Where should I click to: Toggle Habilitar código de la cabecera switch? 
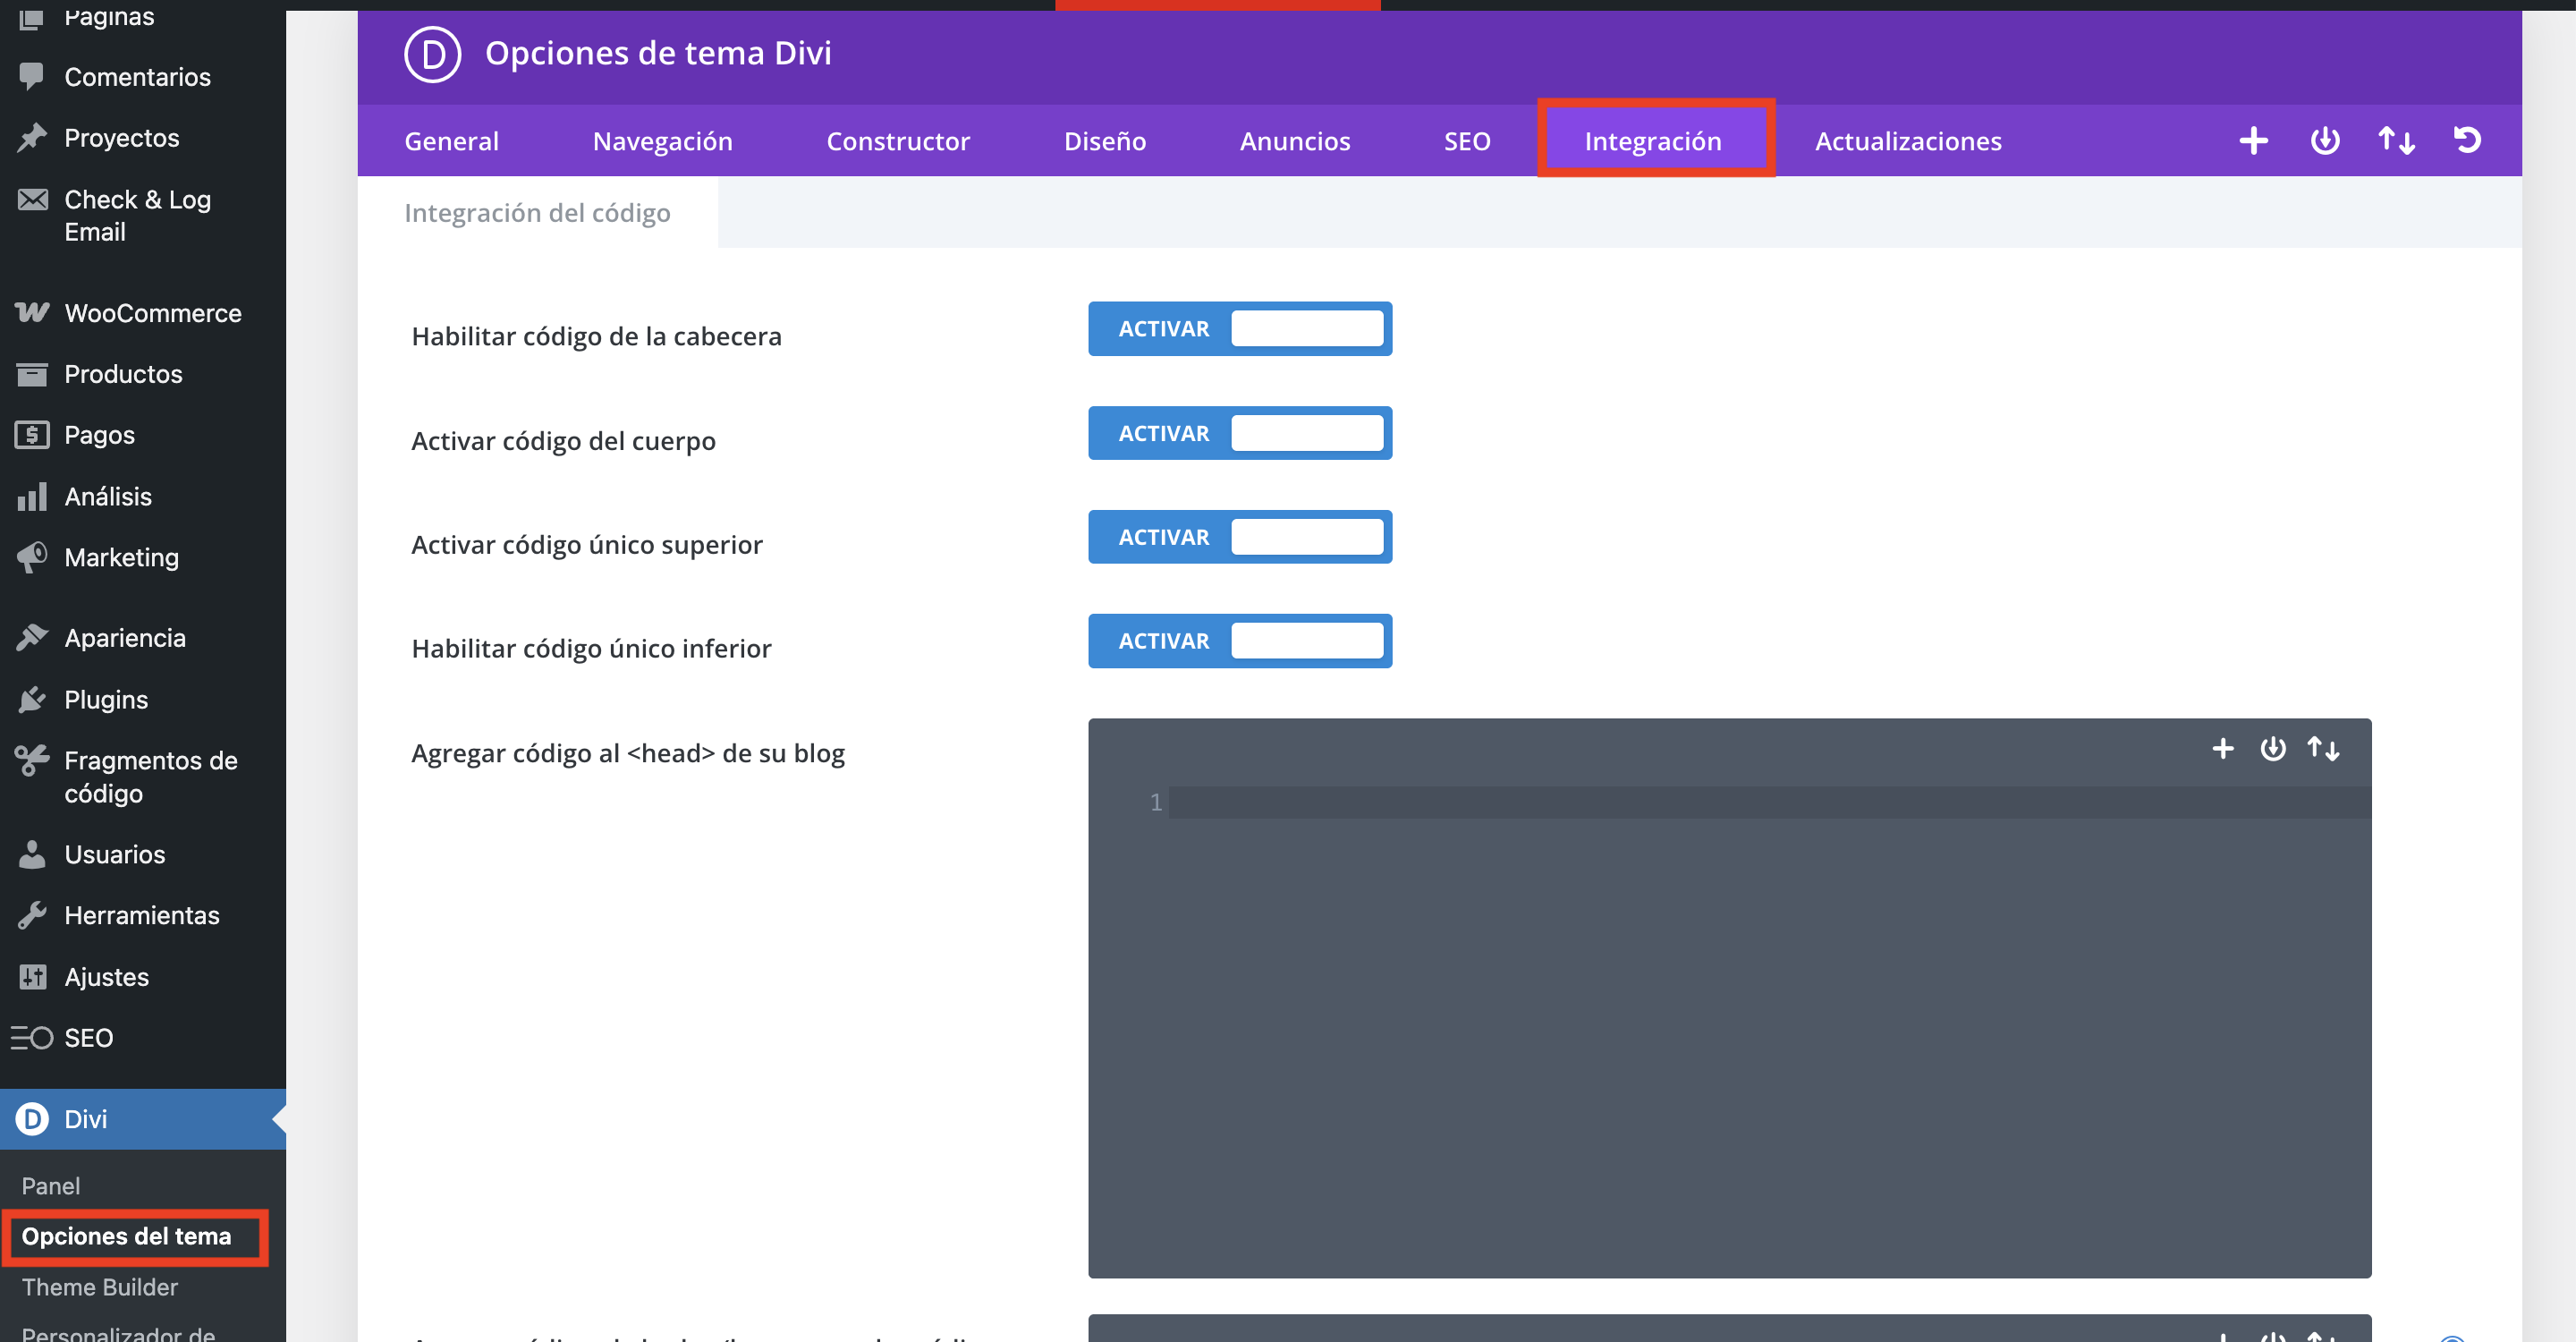1239,329
